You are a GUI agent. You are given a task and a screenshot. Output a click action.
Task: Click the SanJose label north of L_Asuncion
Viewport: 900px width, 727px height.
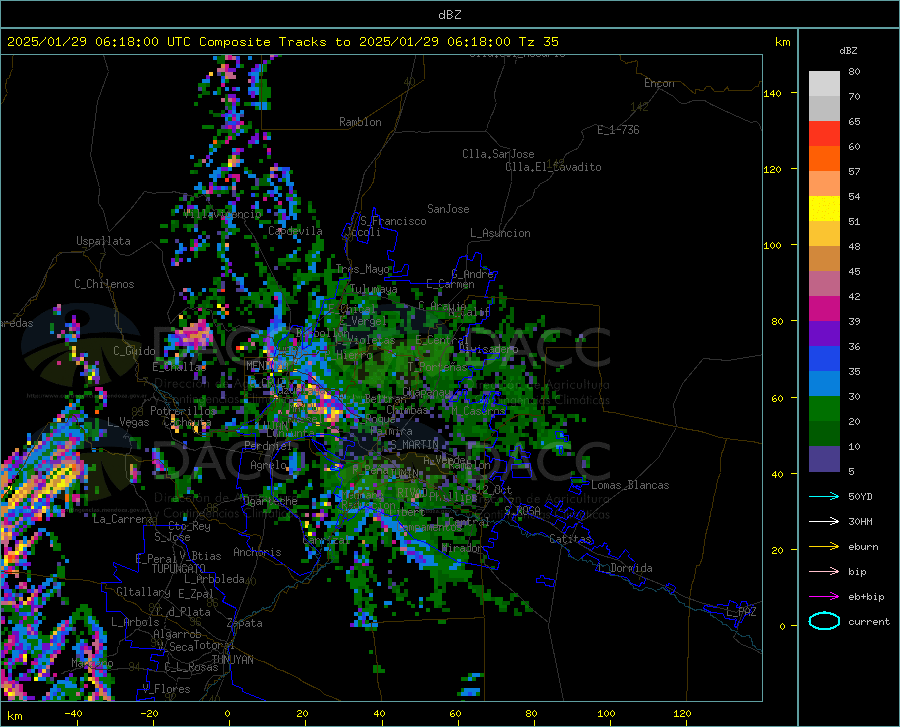(x=448, y=209)
